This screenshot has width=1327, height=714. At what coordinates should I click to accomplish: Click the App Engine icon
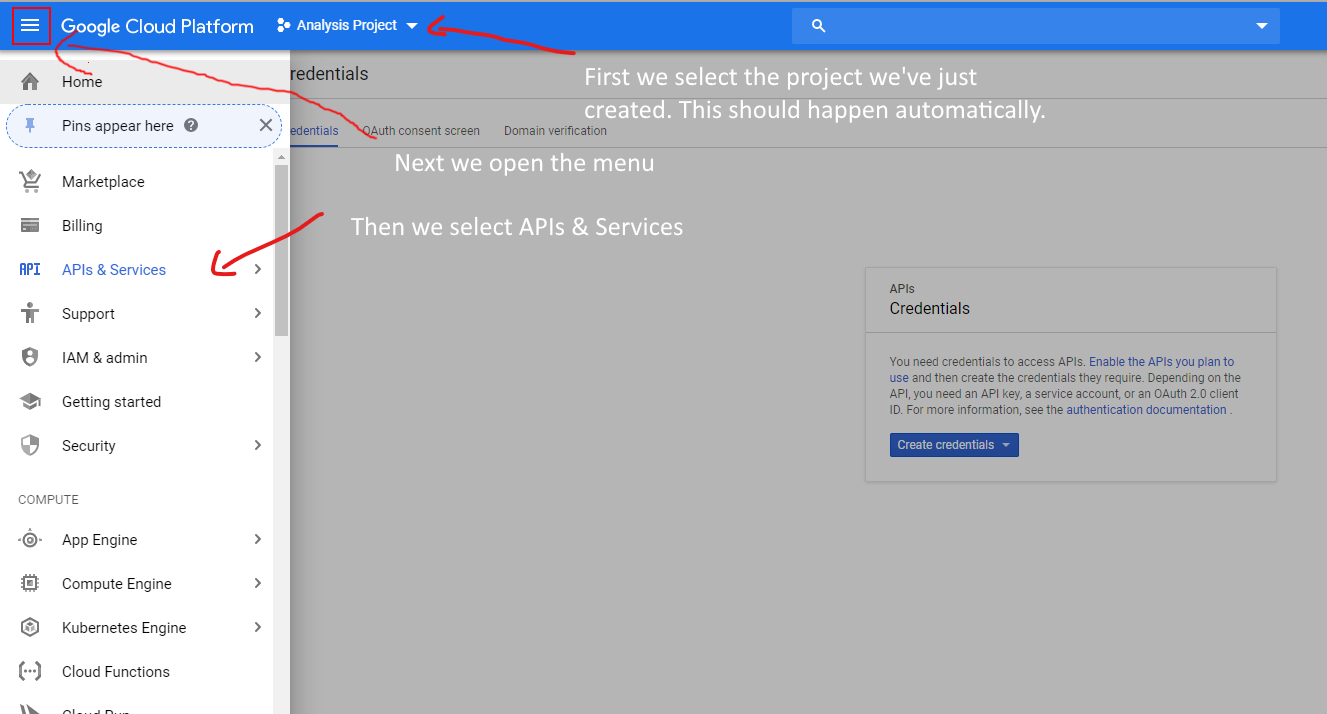[30, 540]
